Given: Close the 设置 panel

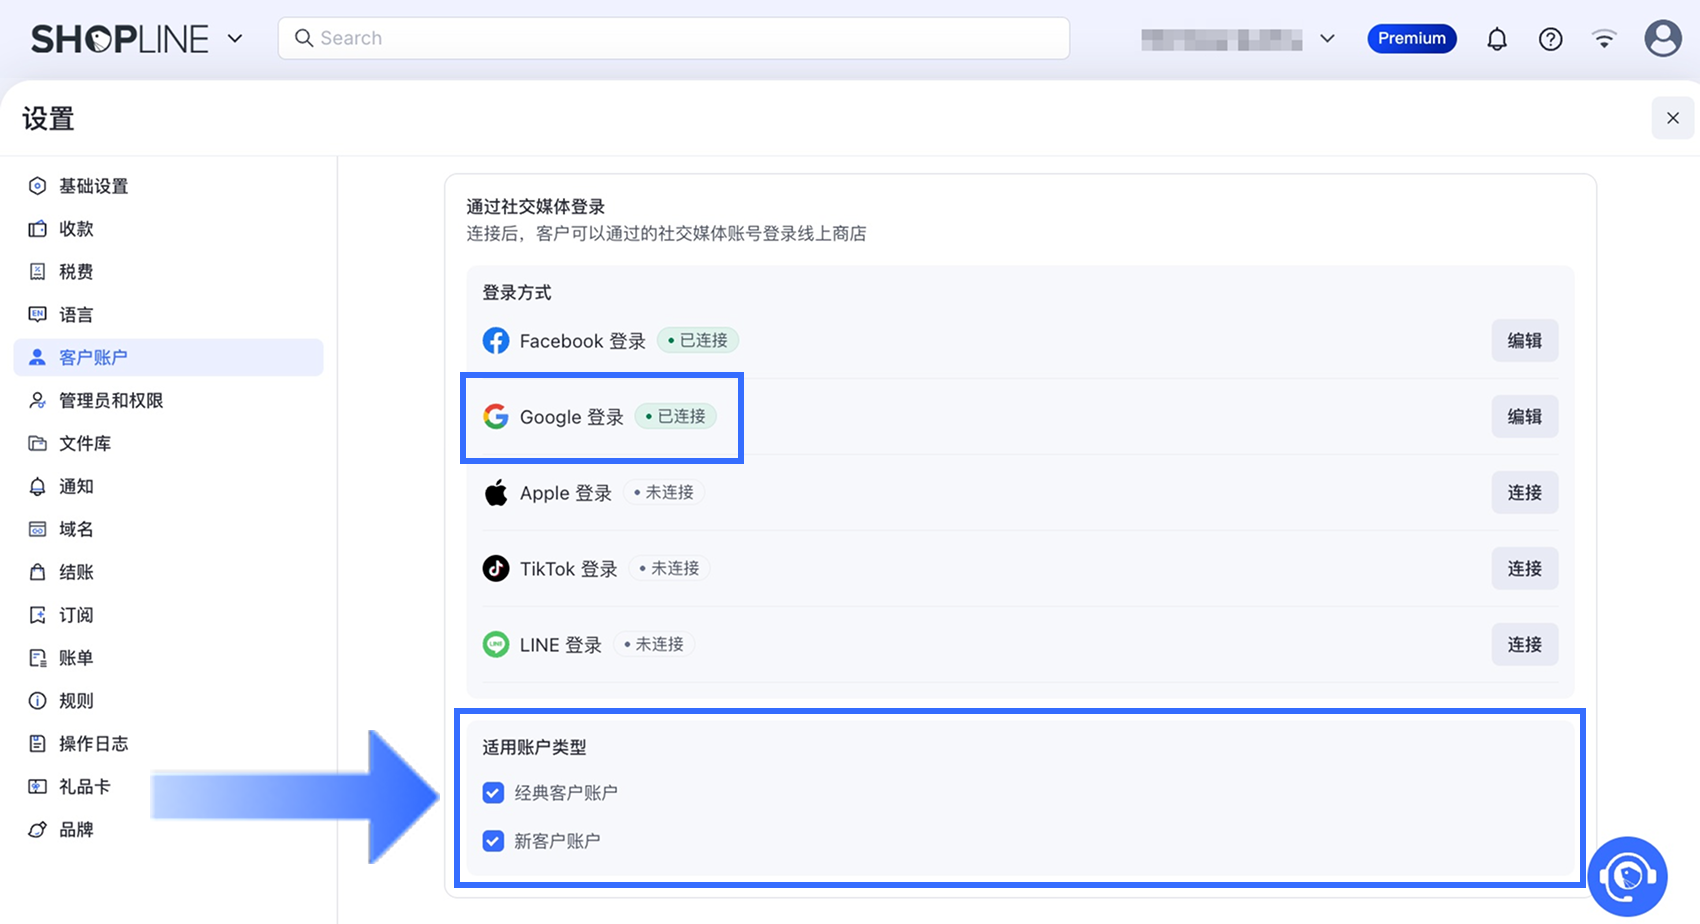Looking at the screenshot, I should 1672,119.
